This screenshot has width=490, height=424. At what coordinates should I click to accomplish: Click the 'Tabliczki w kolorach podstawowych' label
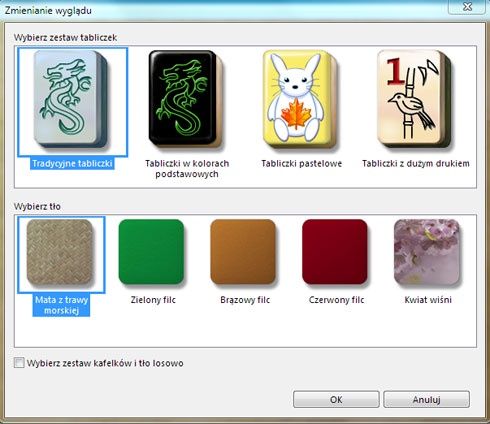(187, 169)
